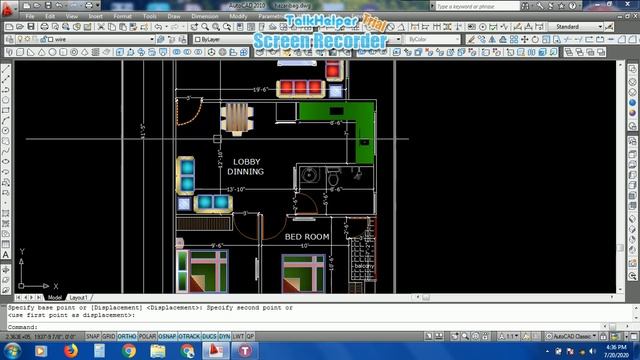The height and width of the screenshot is (360, 640).
Task: Toggle SNAP mode in status bar
Action: 93,336
